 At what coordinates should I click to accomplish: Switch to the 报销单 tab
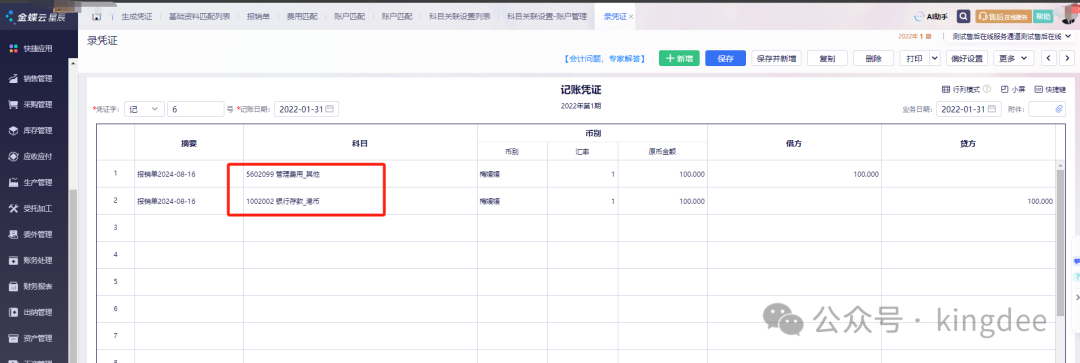(x=258, y=16)
